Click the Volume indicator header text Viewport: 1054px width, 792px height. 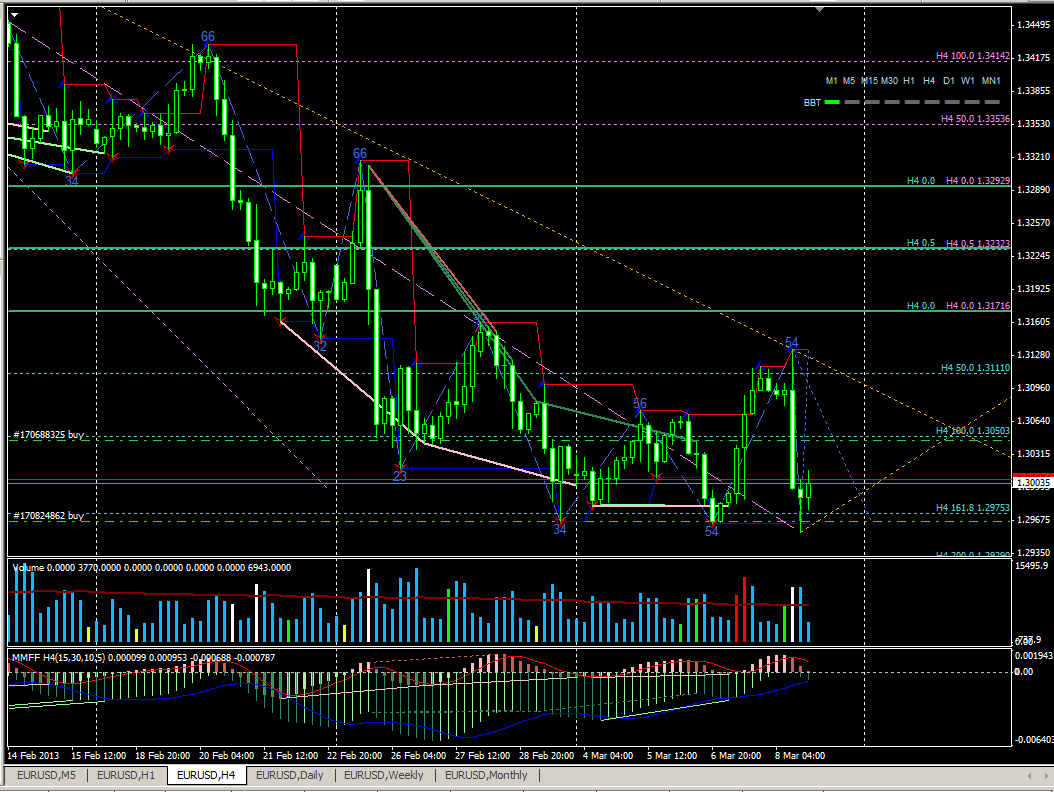(x=152, y=567)
